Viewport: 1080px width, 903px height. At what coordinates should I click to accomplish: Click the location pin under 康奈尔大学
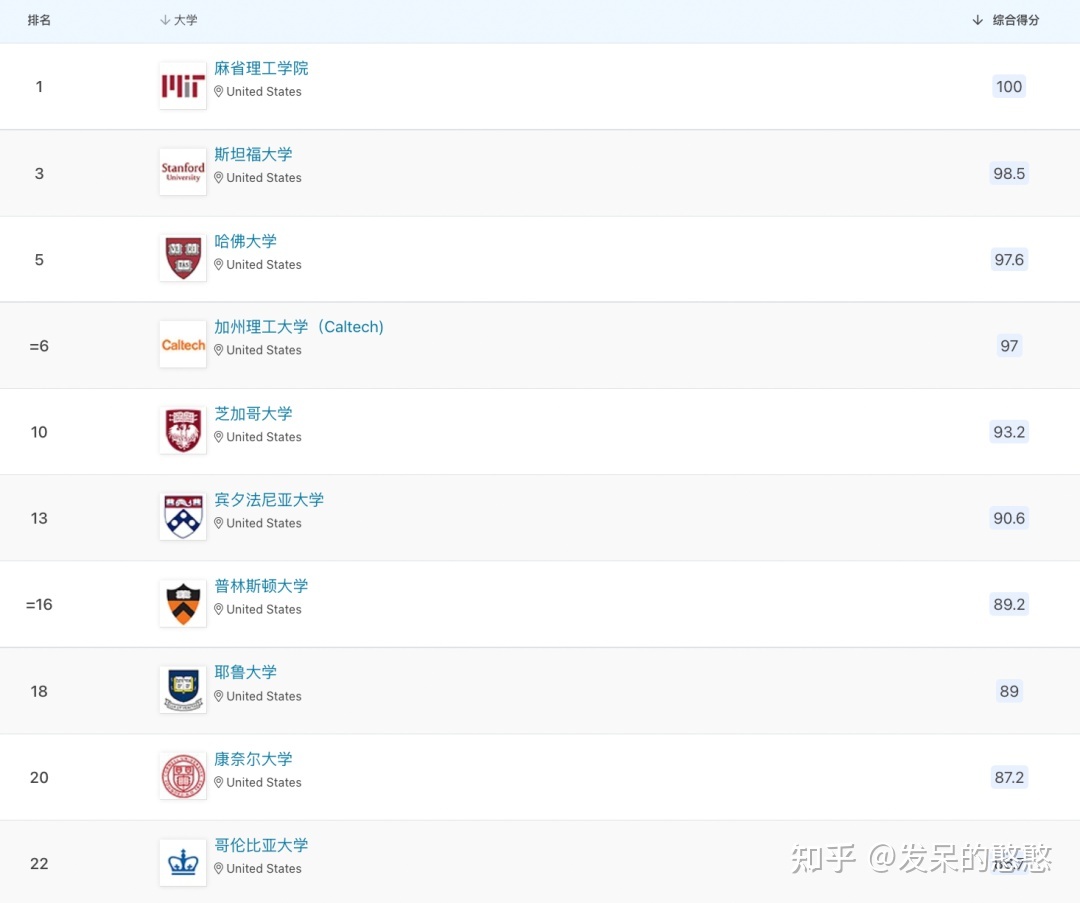point(218,782)
